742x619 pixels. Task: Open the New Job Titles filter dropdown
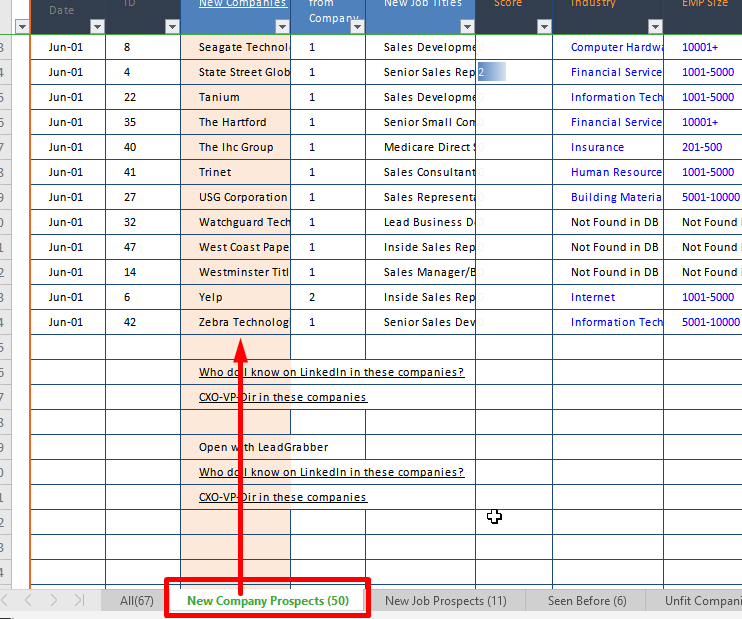(x=467, y=27)
